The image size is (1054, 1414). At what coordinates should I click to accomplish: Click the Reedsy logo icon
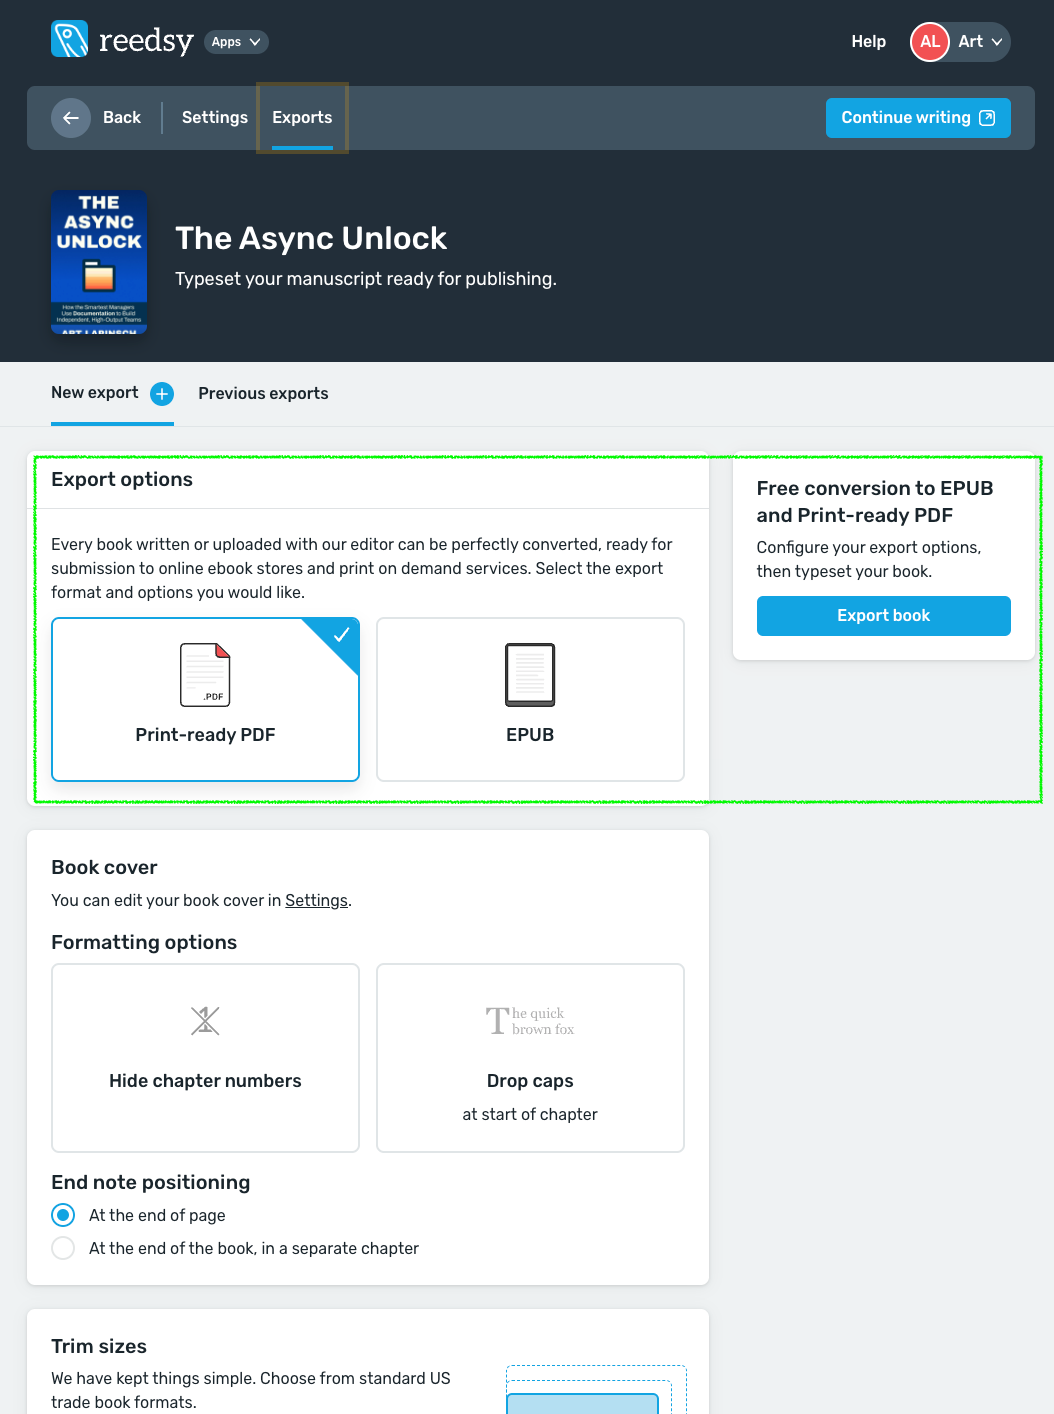(x=70, y=40)
